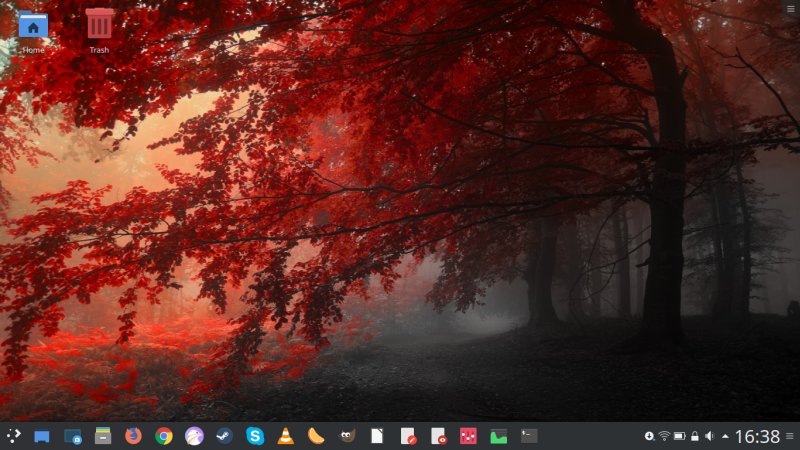The width and height of the screenshot is (800, 450).
Task: Launch GIMP from the taskbar
Action: [346, 436]
